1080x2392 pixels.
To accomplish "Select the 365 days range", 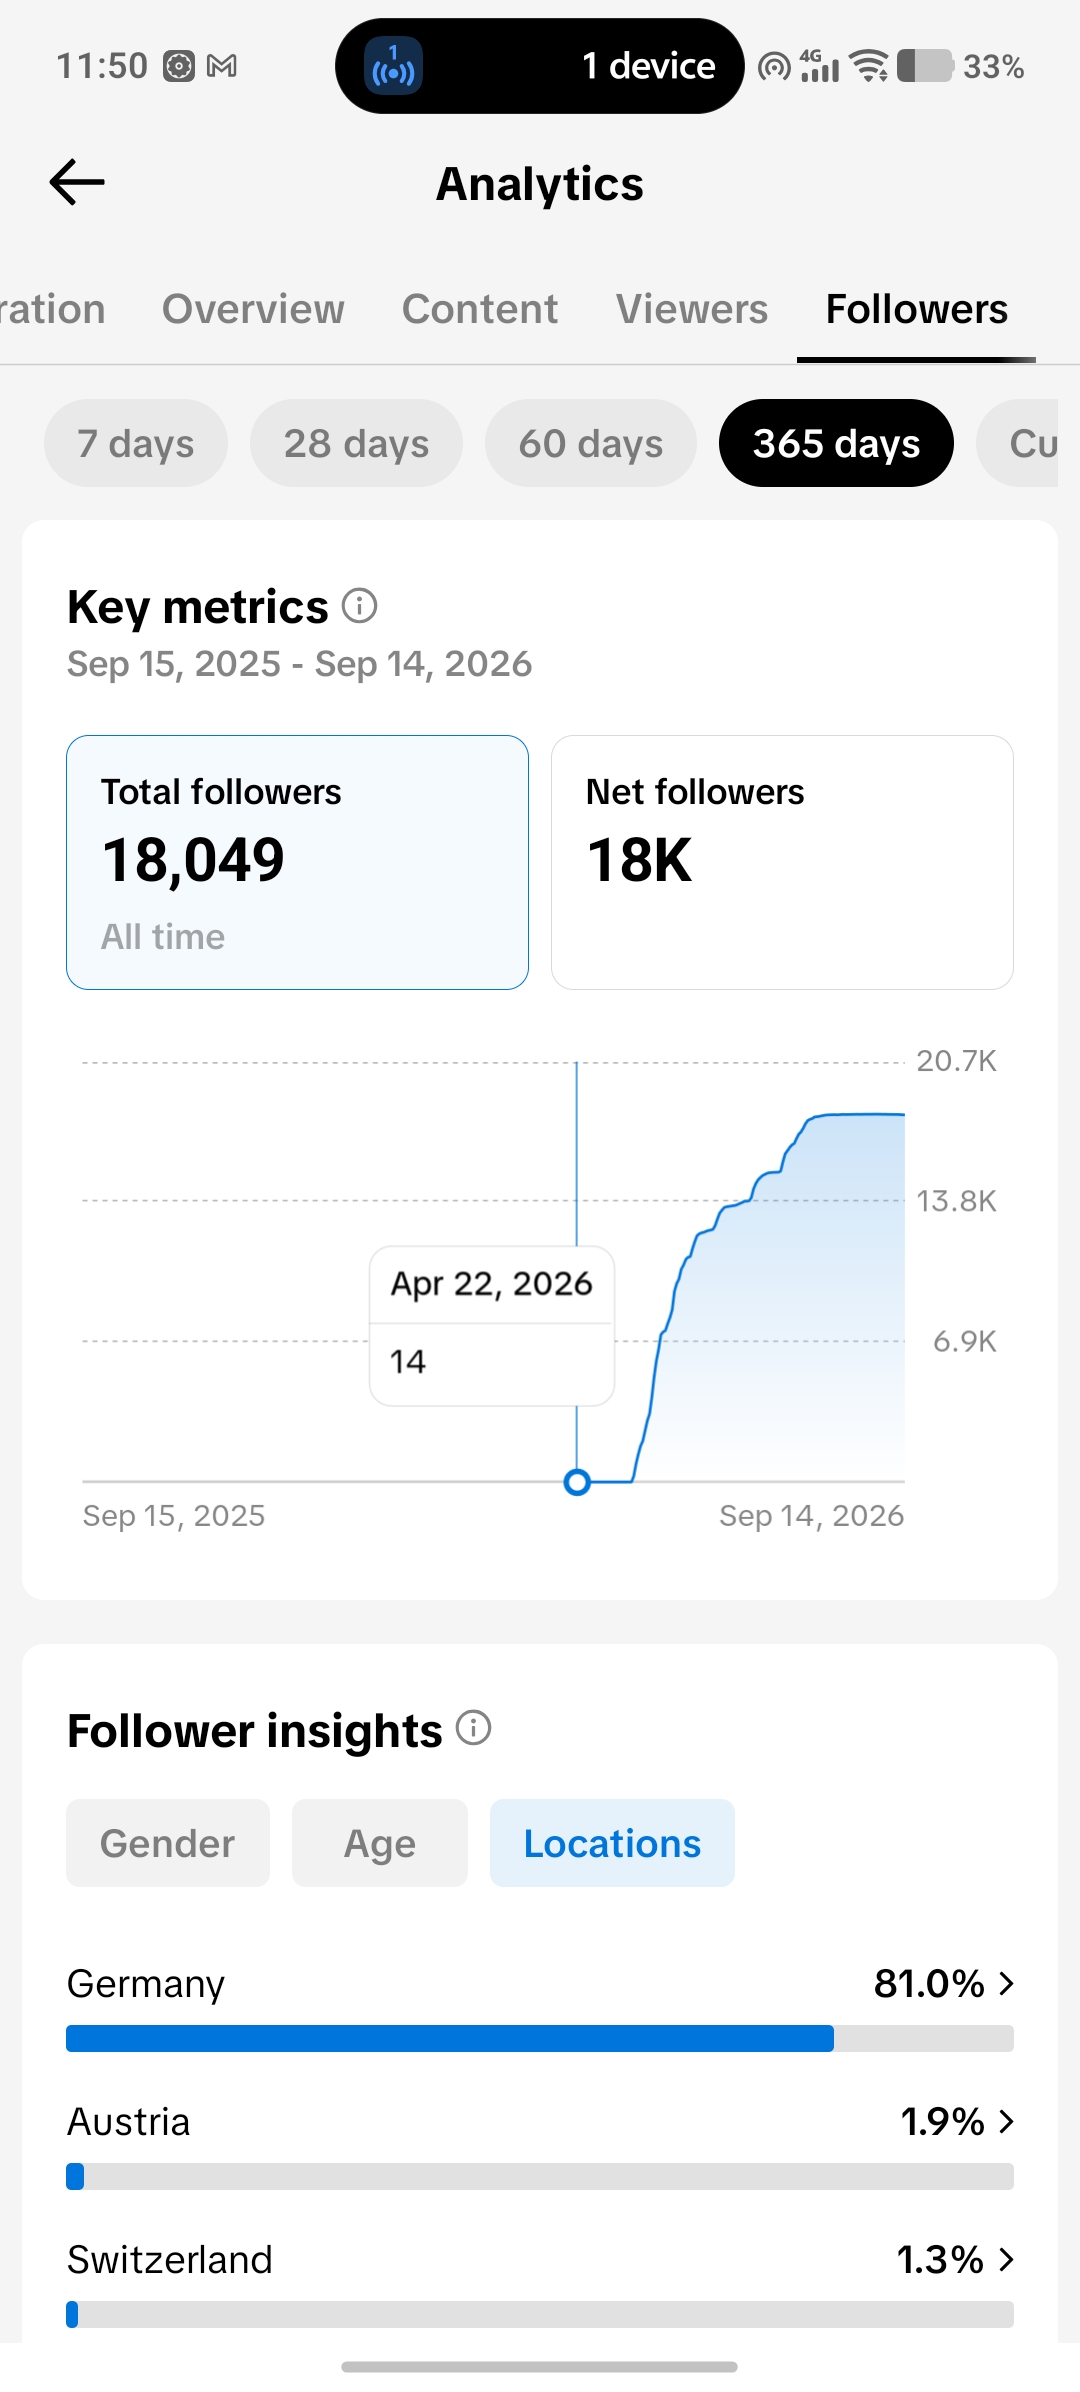I will (x=836, y=443).
